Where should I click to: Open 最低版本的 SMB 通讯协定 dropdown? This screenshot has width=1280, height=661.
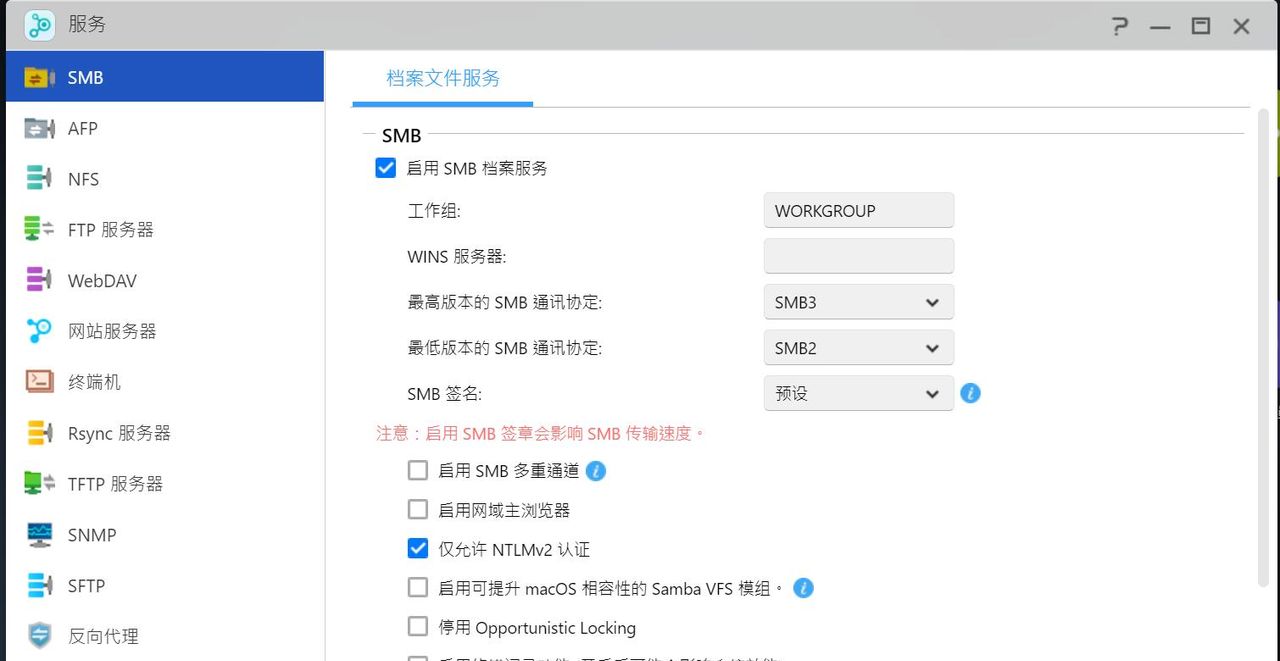tap(858, 348)
